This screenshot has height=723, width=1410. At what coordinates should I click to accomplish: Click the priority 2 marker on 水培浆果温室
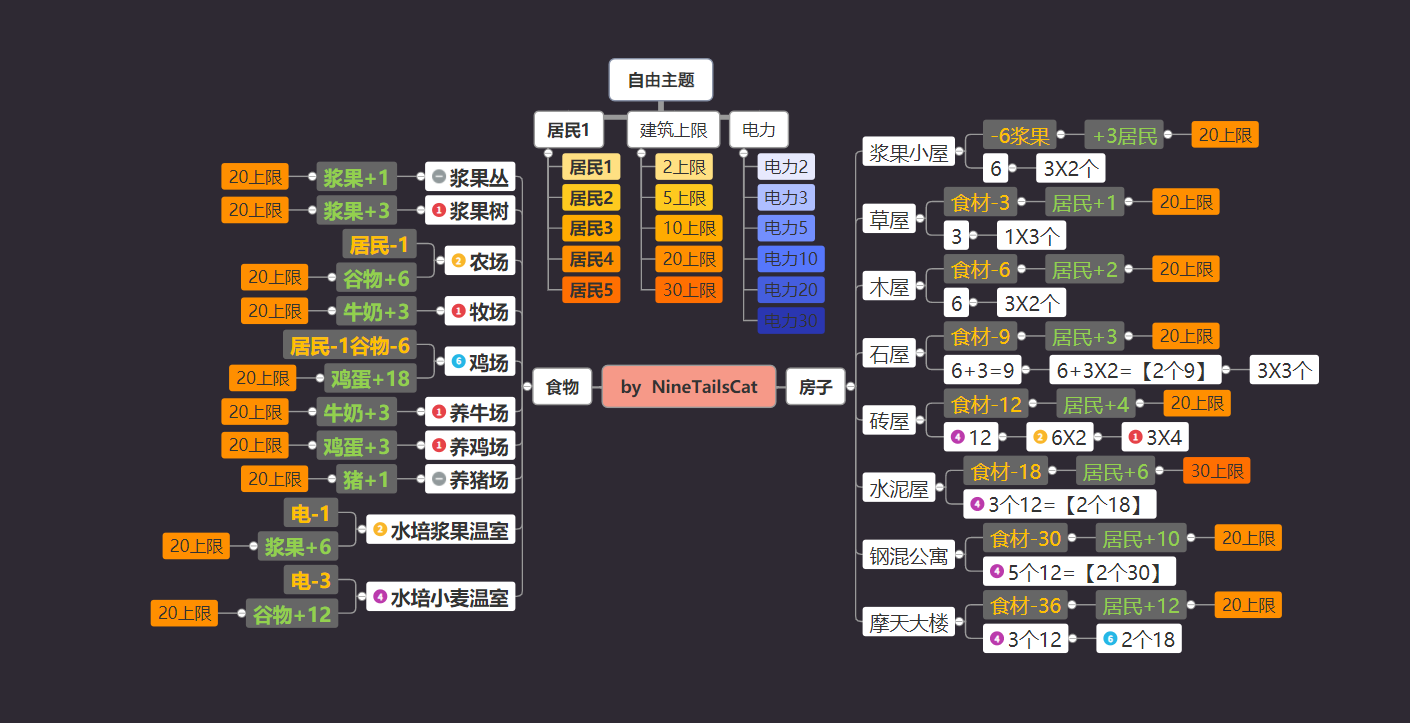pyautogui.click(x=380, y=529)
